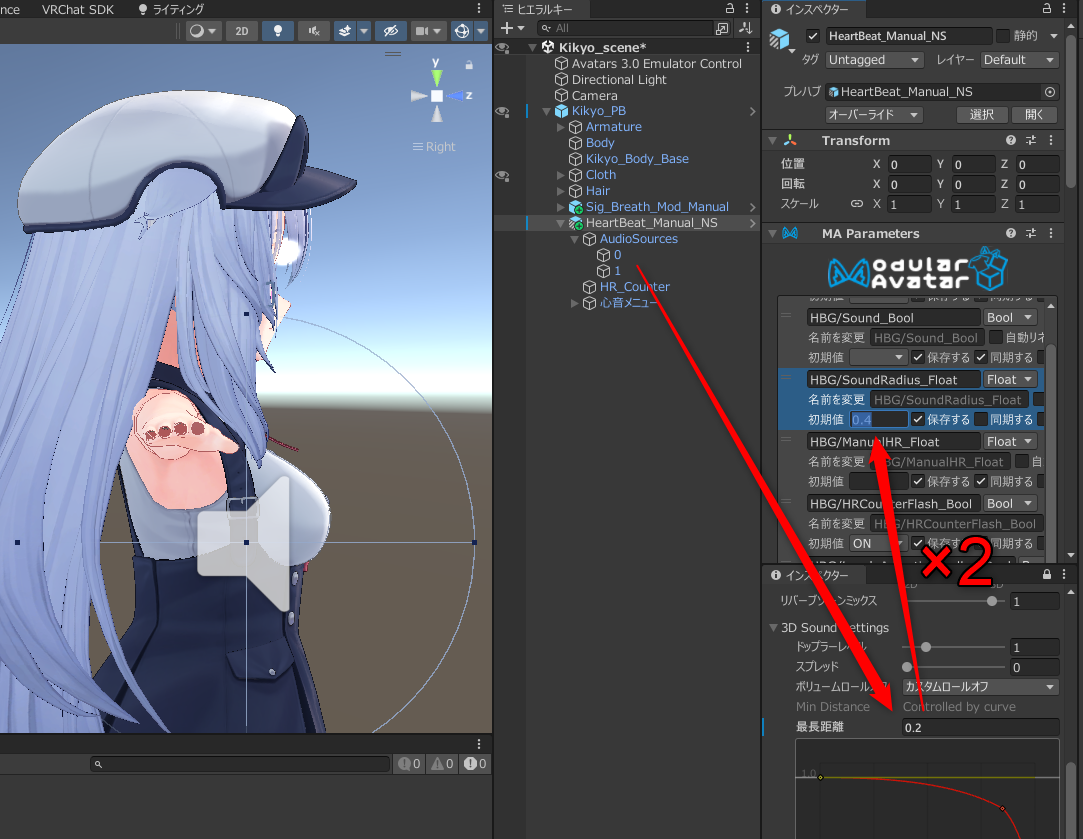
Task: Toggle the scale constrain-proportions link icon
Action: point(856,204)
